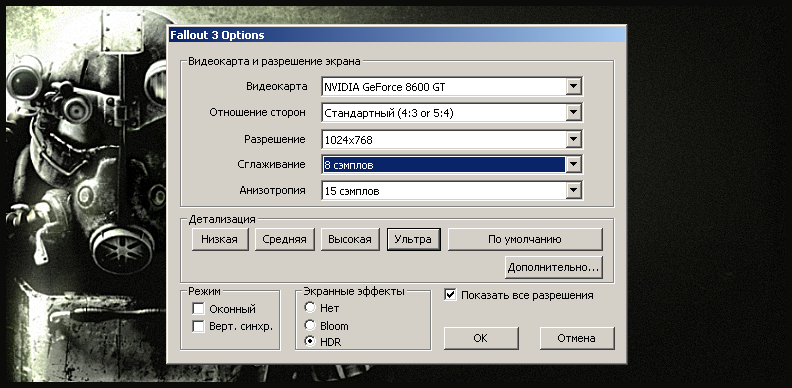This screenshot has width=792, height=388.
Task: Click the Сглаживание label
Action: point(271,164)
